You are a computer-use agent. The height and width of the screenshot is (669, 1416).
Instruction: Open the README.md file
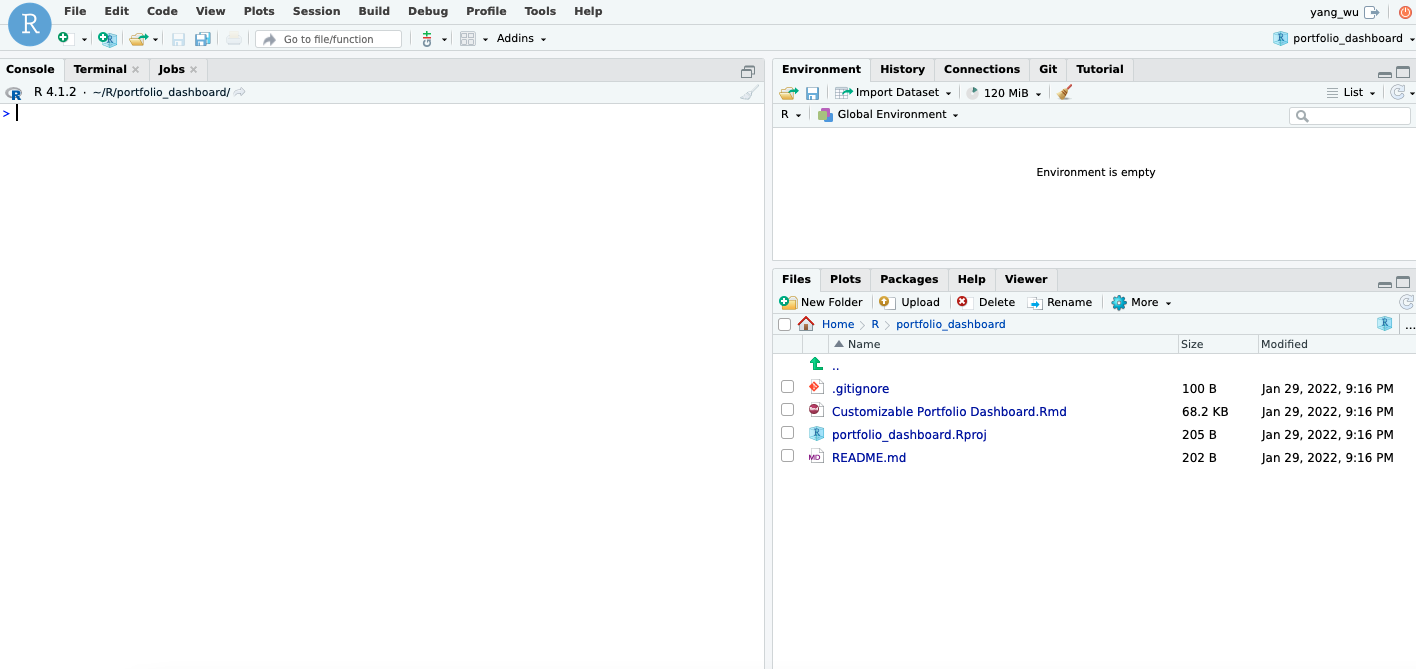(x=869, y=457)
